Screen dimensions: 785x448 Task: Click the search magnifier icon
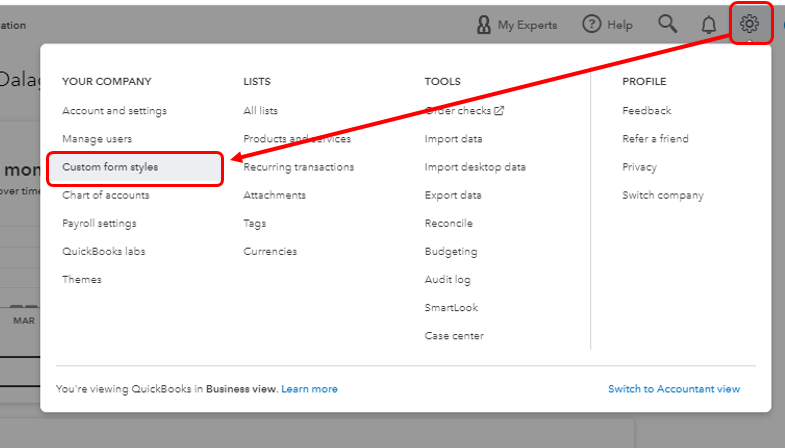668,24
